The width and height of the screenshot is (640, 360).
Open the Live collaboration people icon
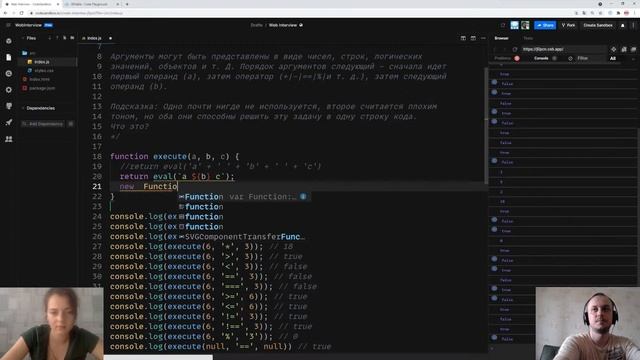pos(9,139)
